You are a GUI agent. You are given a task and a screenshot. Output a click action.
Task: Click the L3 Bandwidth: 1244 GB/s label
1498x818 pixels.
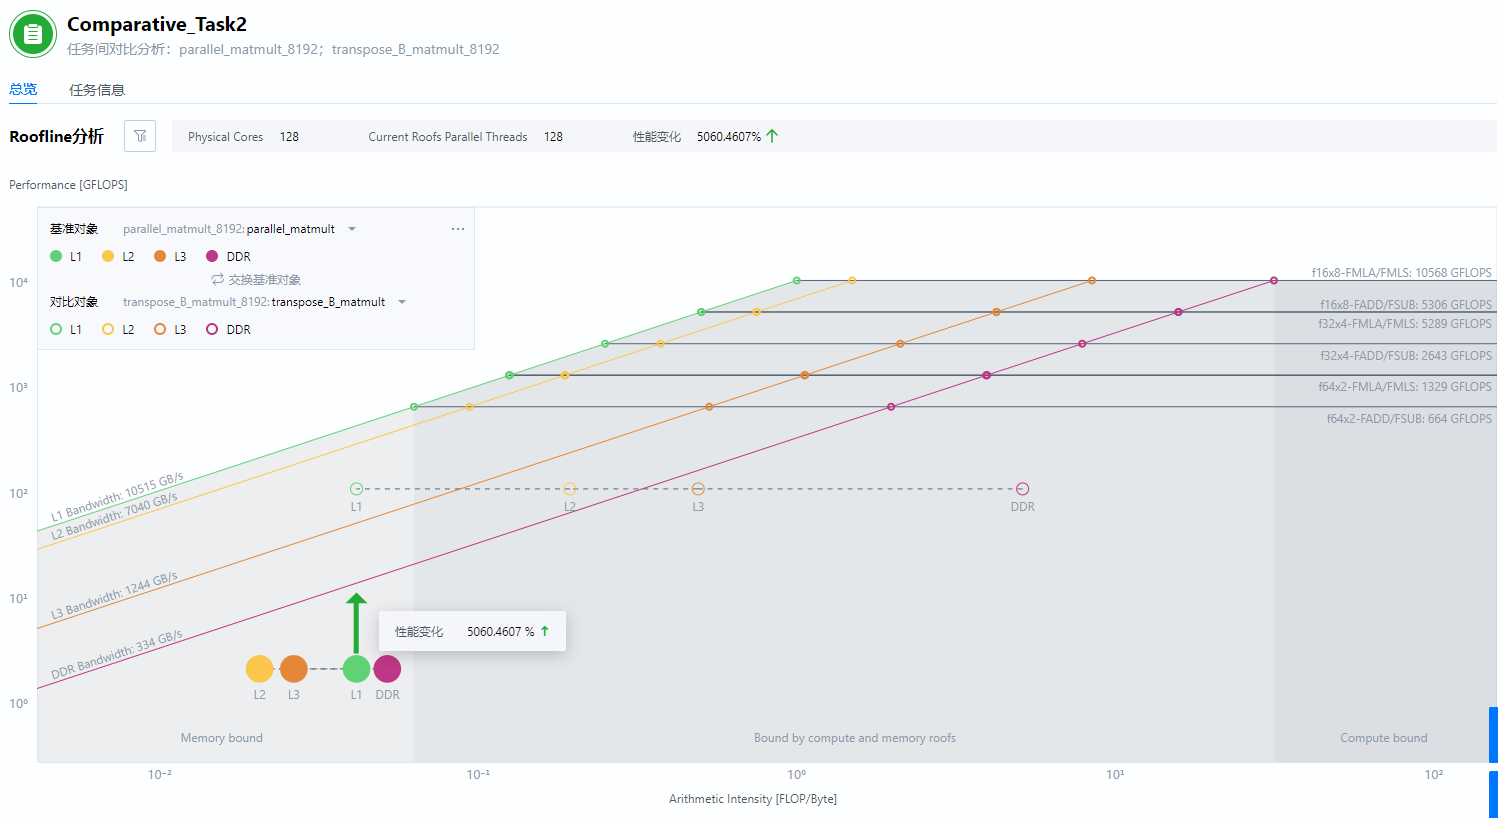pyautogui.click(x=114, y=595)
